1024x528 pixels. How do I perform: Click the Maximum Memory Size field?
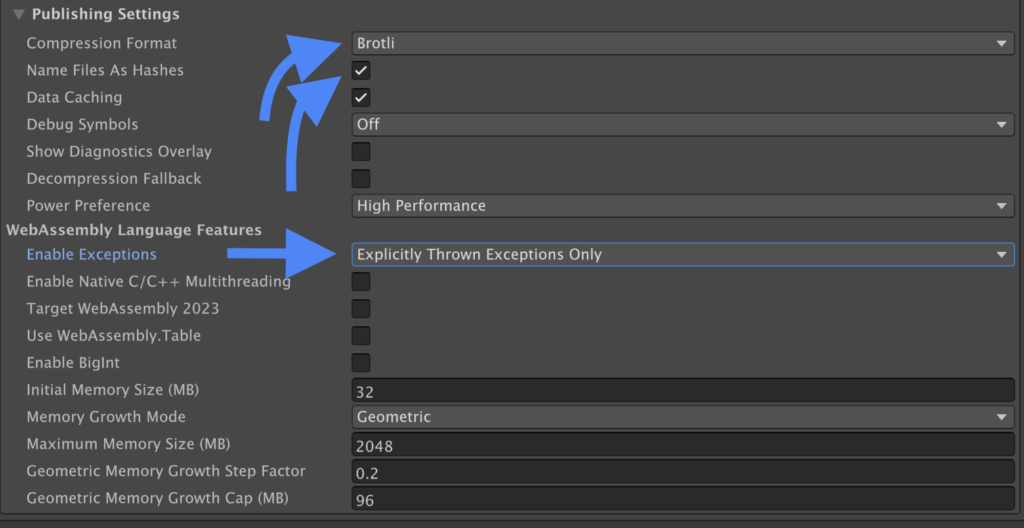pos(682,445)
